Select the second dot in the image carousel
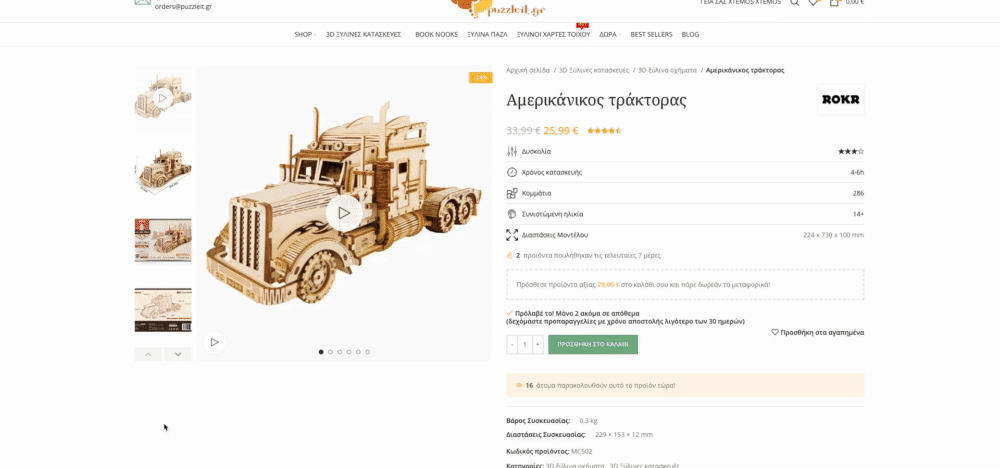The image size is (1000, 468). (x=330, y=352)
